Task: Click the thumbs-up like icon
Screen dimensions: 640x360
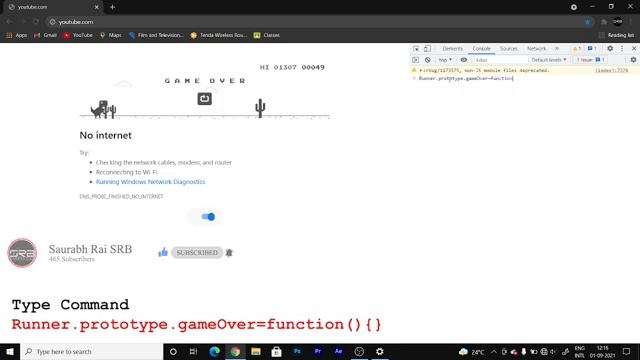Action: (163, 252)
